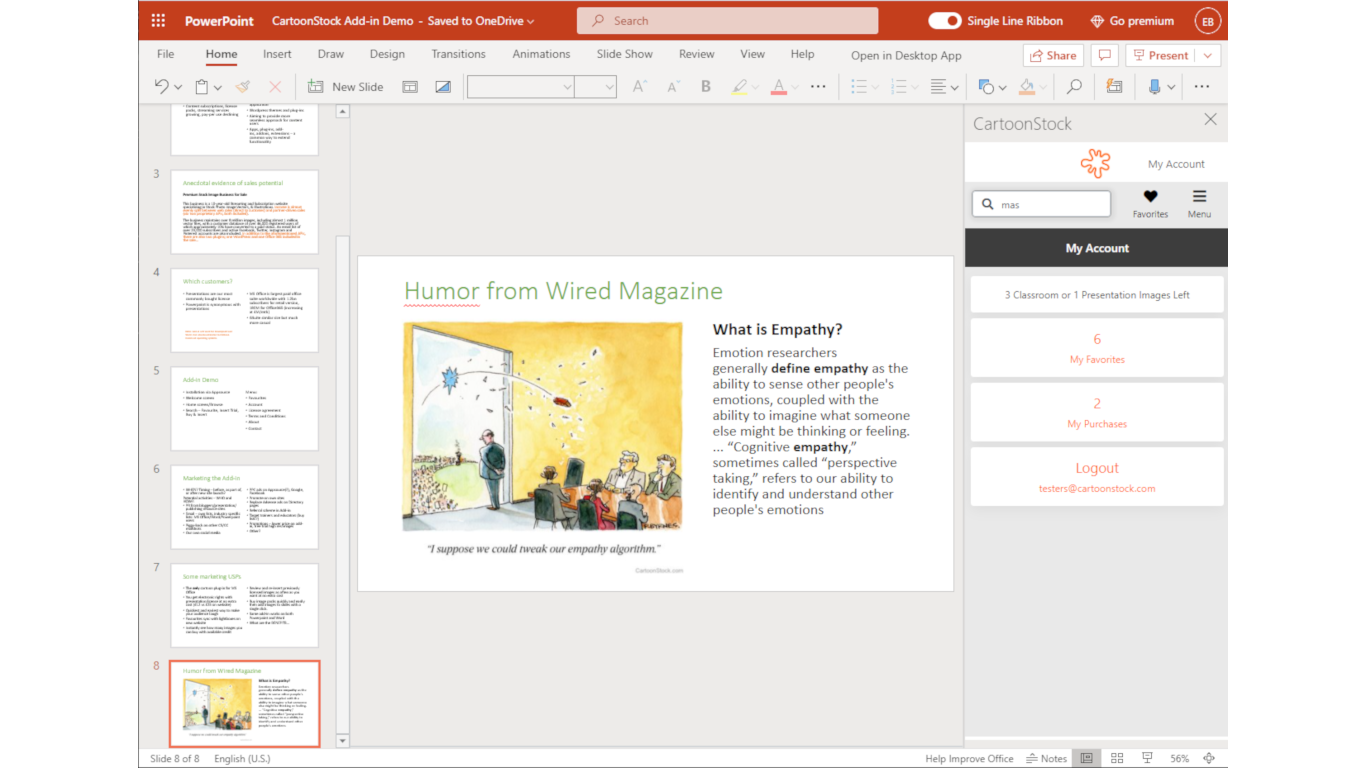
Task: Click the Share button
Action: (x=1053, y=55)
